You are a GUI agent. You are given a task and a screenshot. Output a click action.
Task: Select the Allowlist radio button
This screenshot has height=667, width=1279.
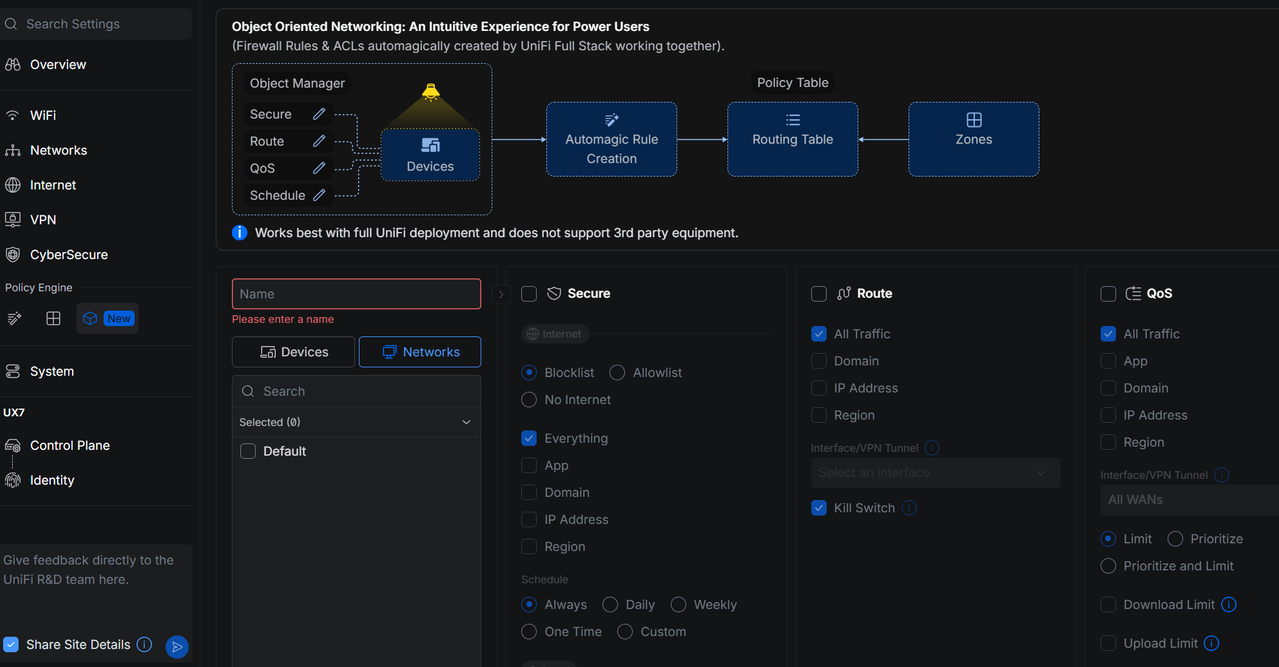pos(617,373)
